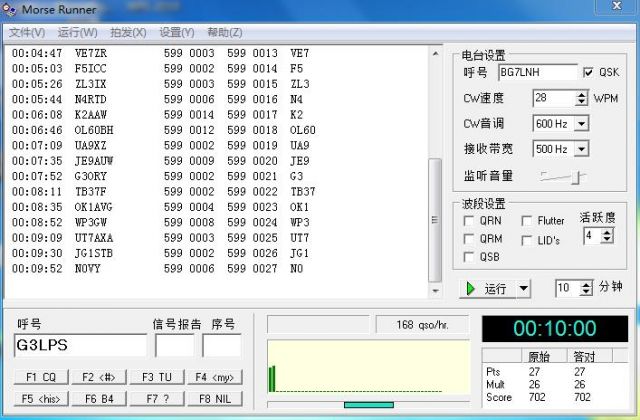Enable the Flutter checkbox
This screenshot has width=640, height=420.
pos(527,221)
